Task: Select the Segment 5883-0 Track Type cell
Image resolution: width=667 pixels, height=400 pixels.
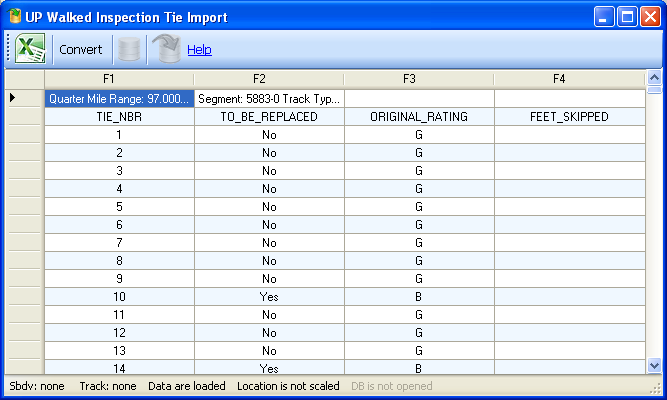Action: point(268,99)
